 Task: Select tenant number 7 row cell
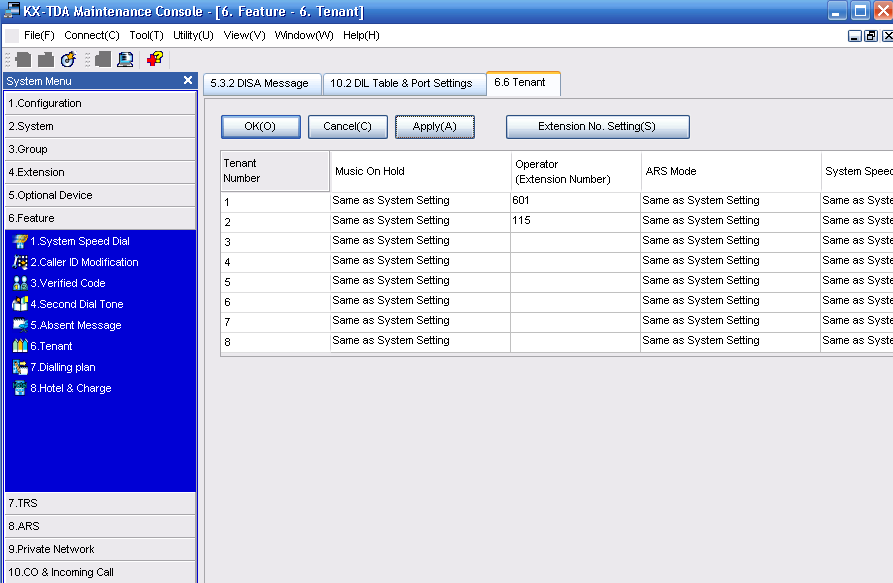coord(275,322)
